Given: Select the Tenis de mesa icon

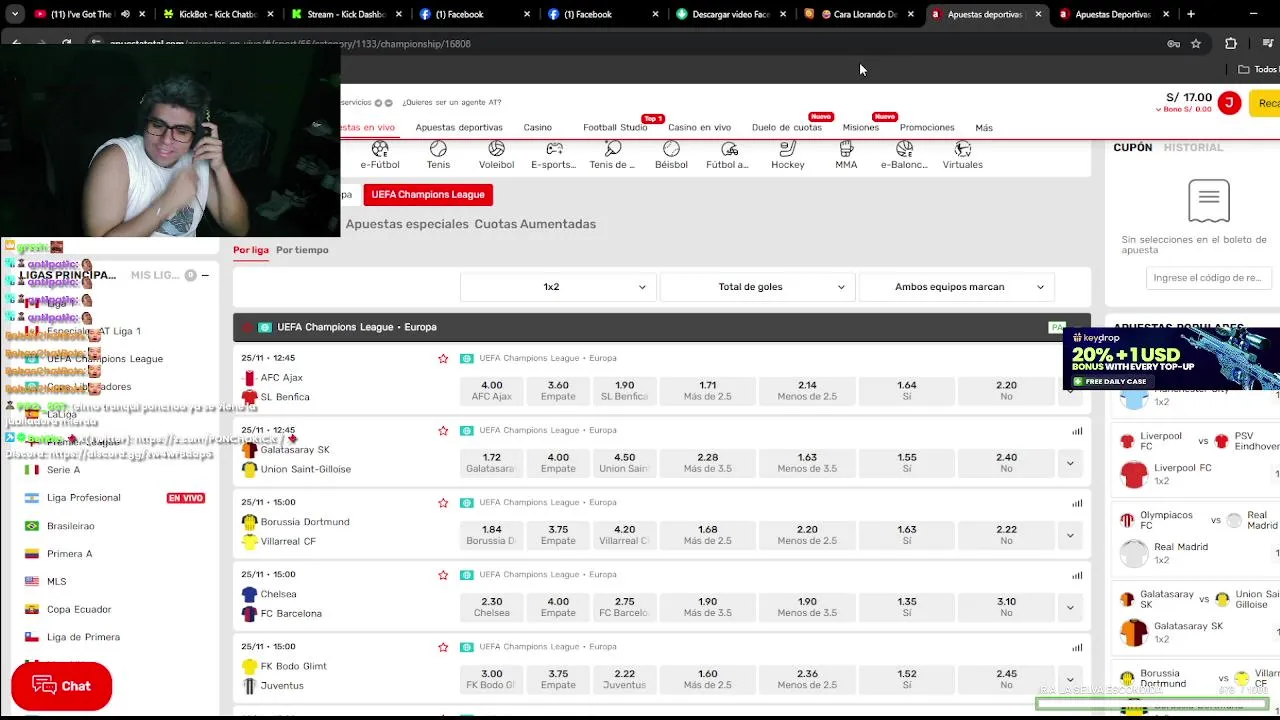Looking at the screenshot, I should (612, 155).
